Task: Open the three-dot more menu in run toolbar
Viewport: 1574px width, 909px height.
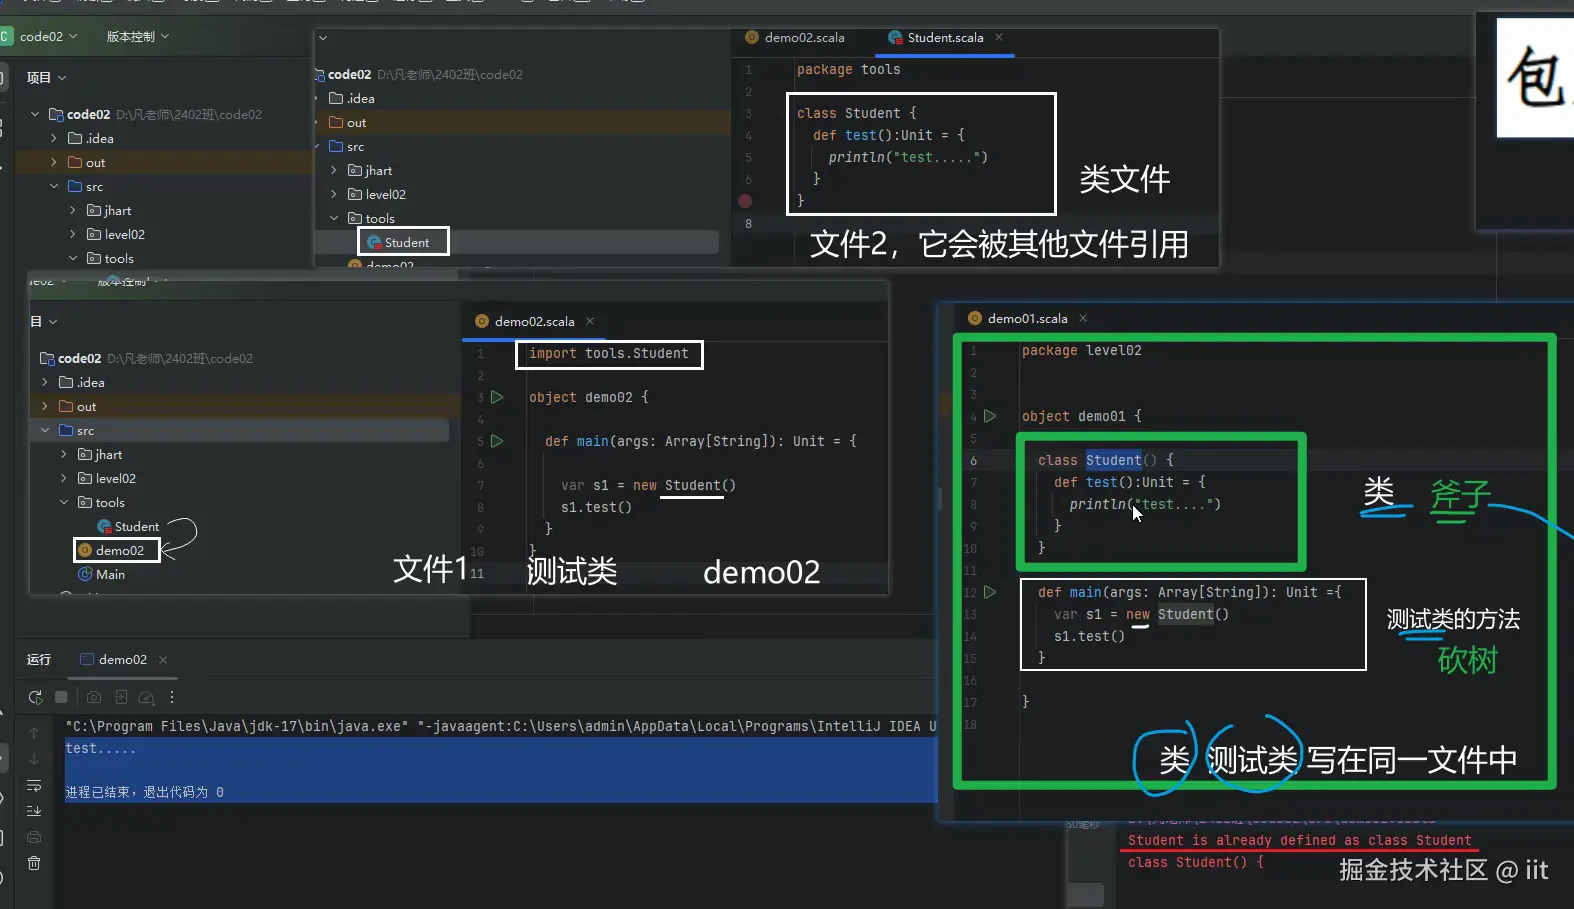Action: (x=172, y=697)
